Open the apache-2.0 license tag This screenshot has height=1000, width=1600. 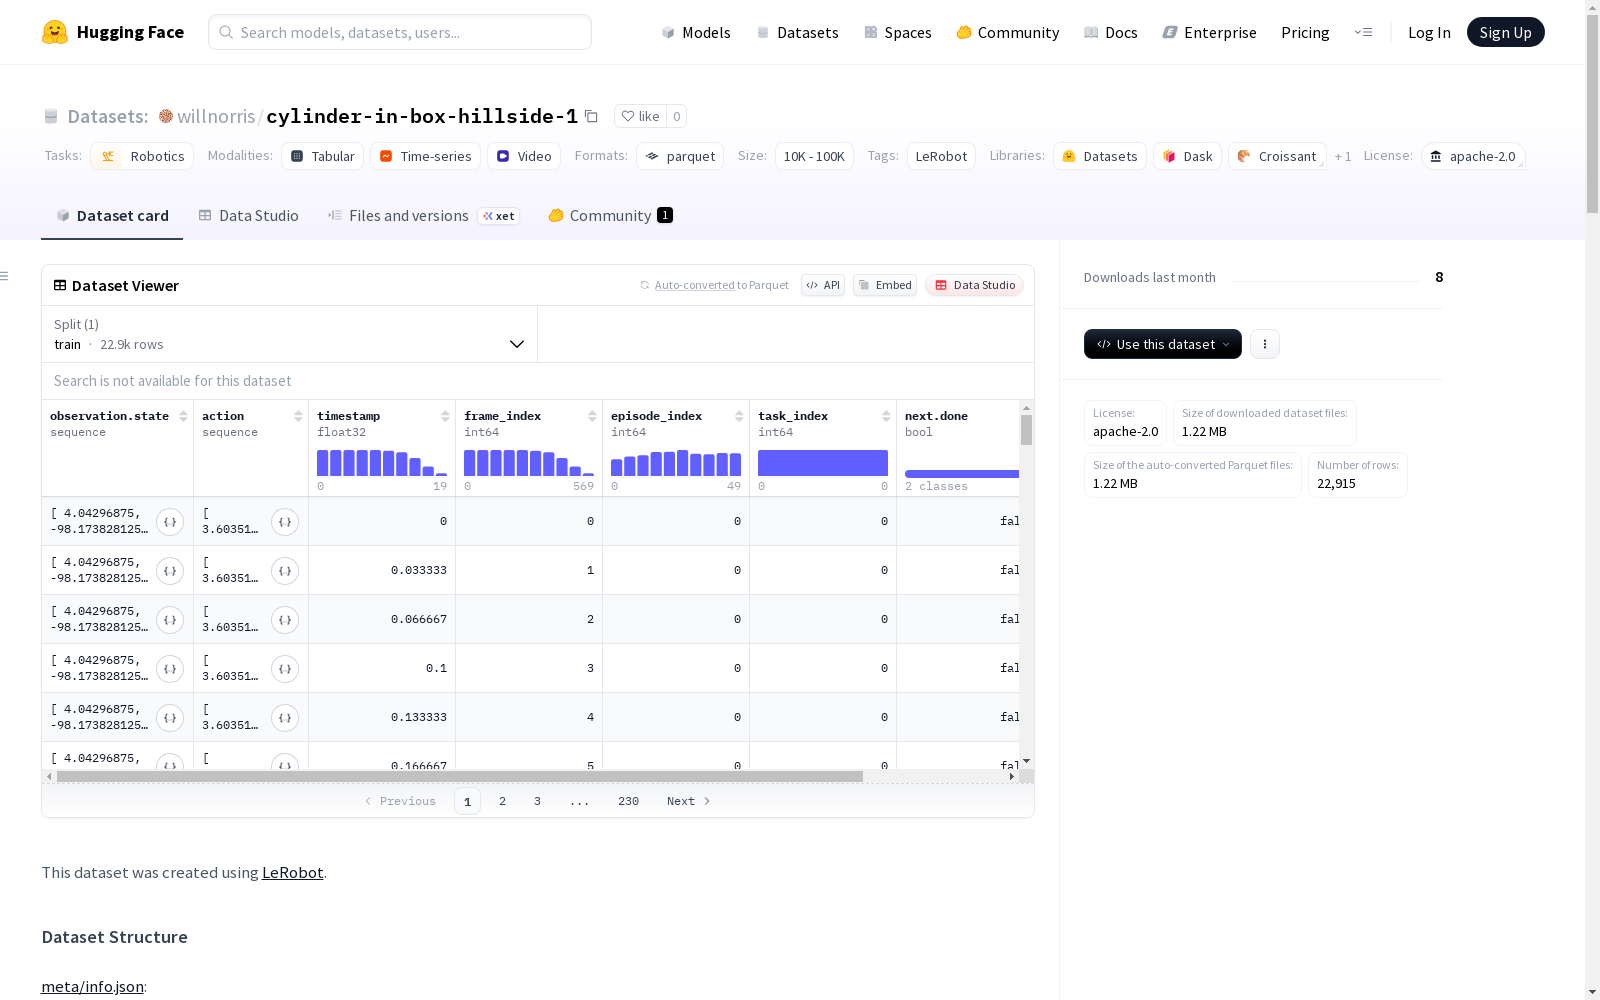pos(1473,156)
